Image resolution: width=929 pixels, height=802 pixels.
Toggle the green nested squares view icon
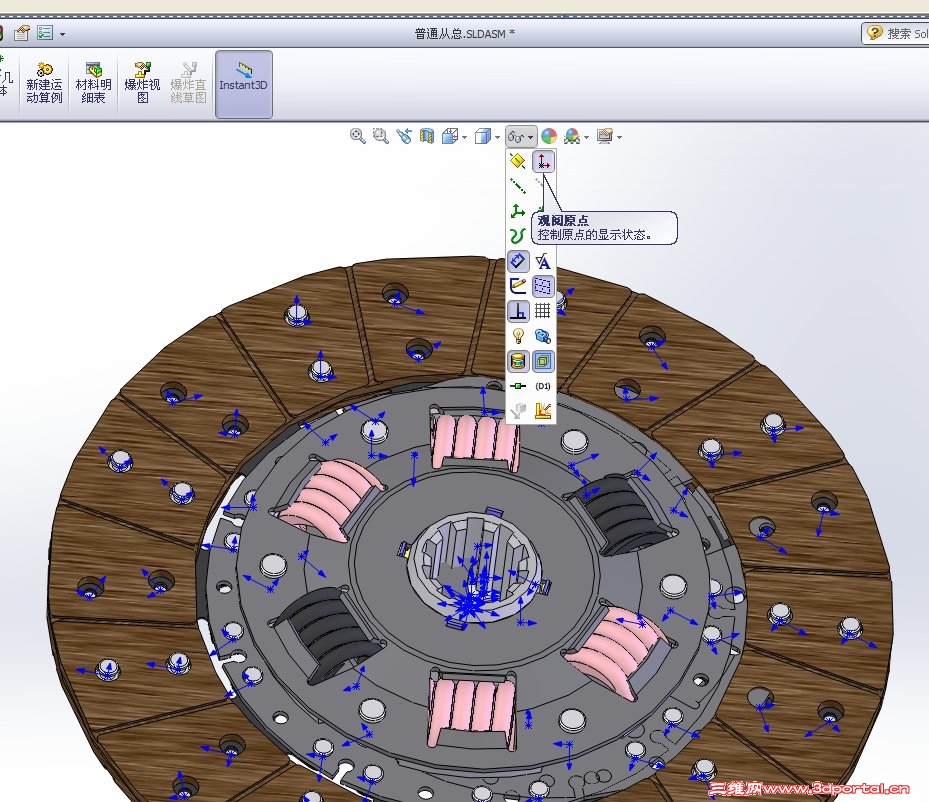pos(543,361)
